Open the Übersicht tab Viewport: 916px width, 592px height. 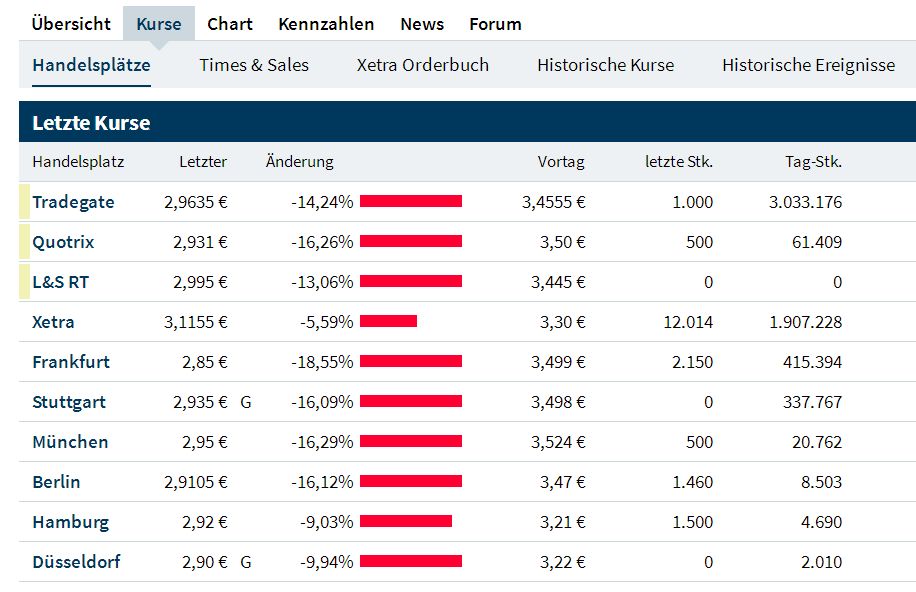(x=71, y=24)
